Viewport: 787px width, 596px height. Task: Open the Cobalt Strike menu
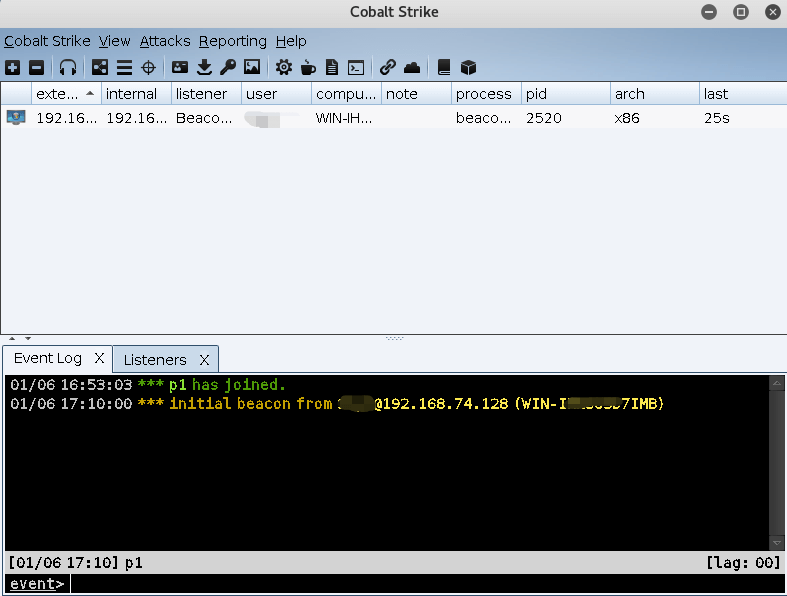(47, 41)
